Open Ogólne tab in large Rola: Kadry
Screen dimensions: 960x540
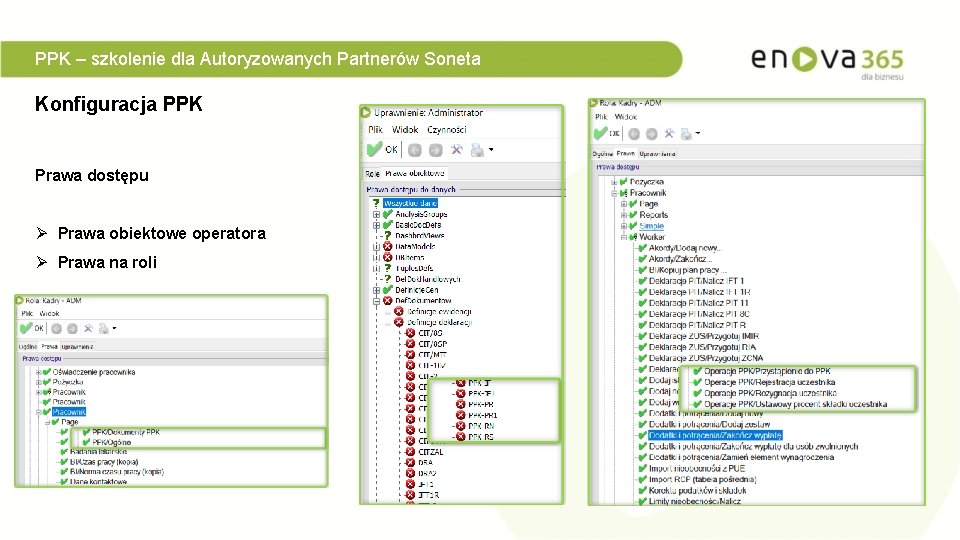tap(602, 154)
